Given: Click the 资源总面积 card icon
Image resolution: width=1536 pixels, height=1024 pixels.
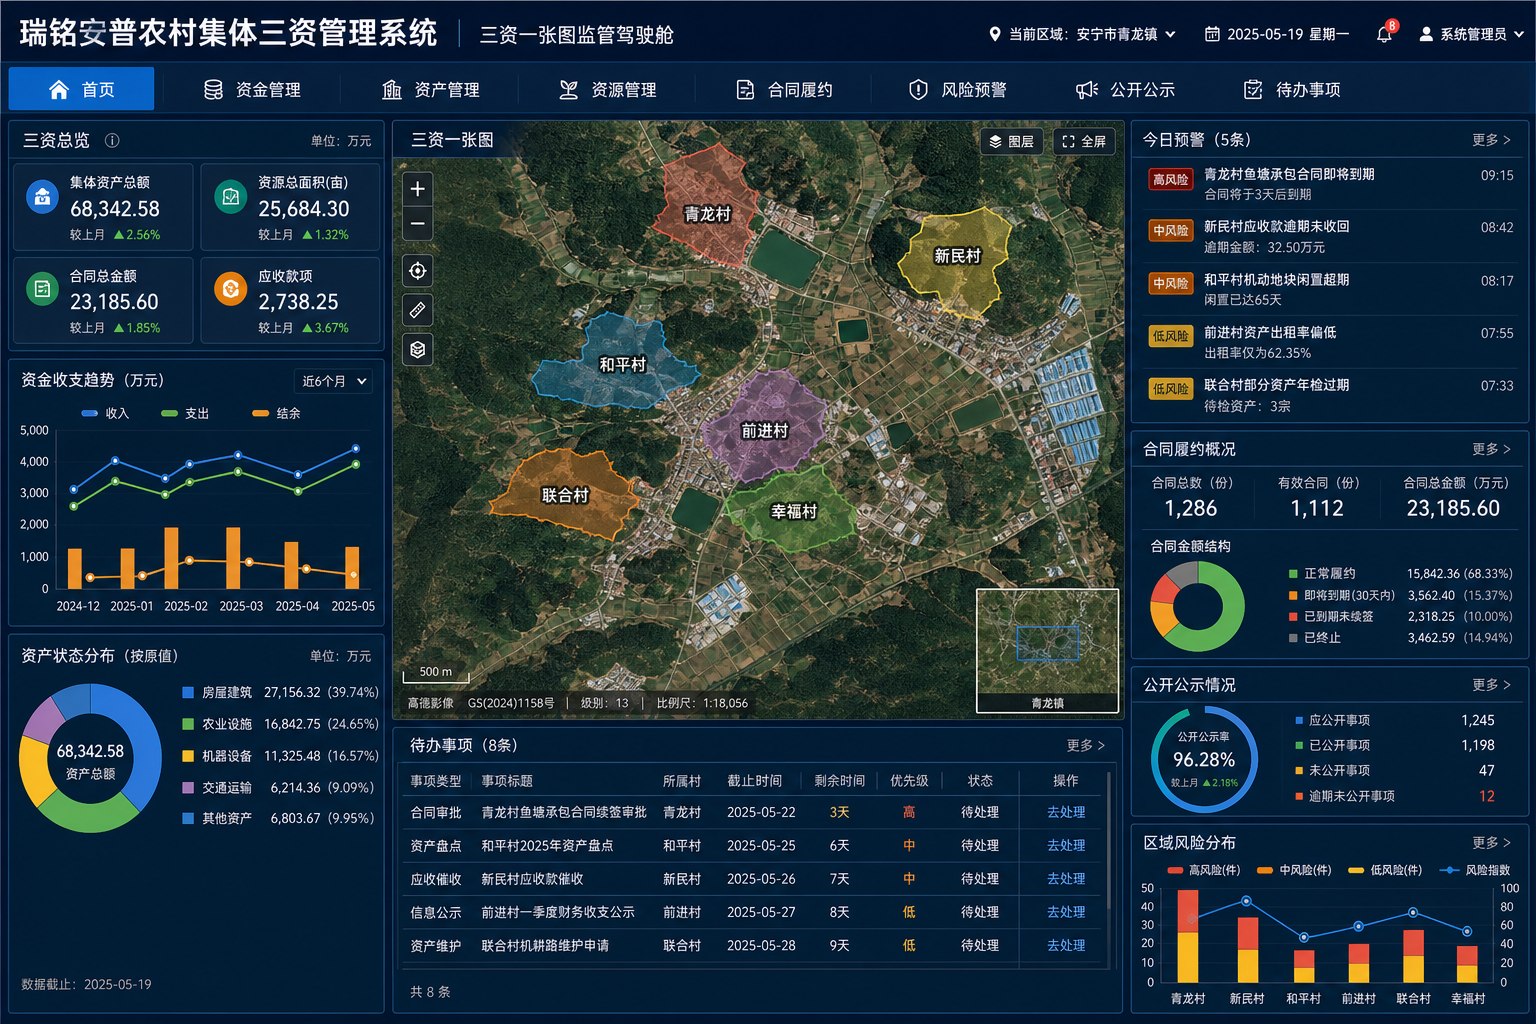Looking at the screenshot, I should point(231,197).
